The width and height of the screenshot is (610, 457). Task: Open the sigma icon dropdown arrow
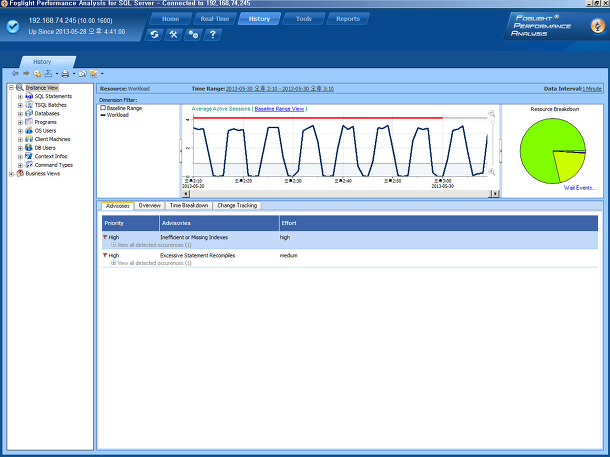[x=57, y=74]
